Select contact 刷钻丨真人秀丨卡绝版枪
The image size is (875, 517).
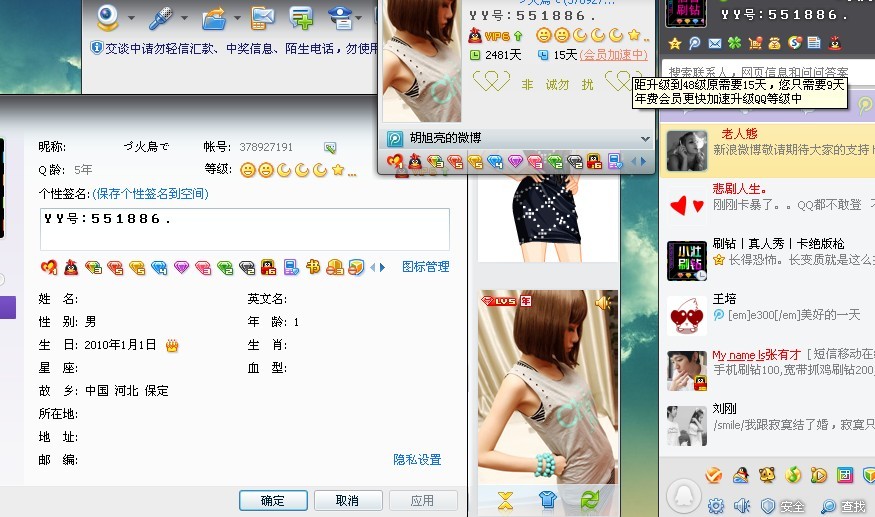(767, 260)
